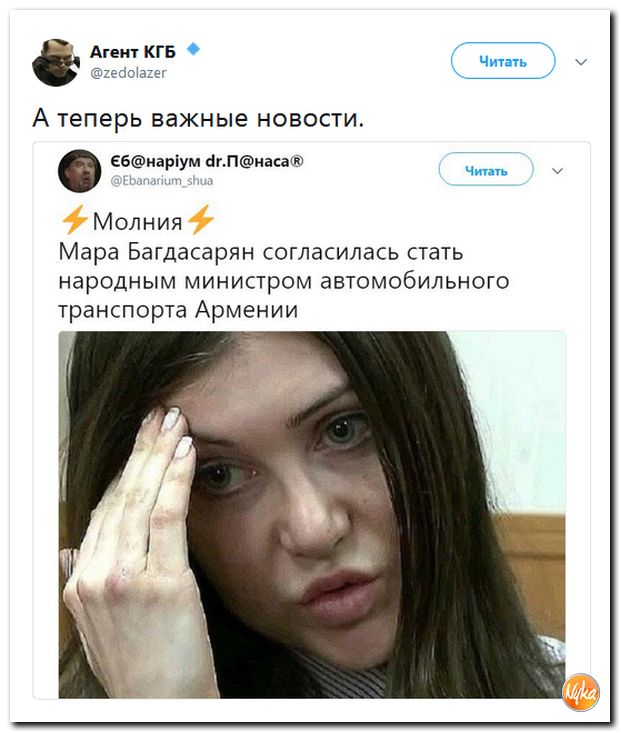Click the line 'транспорта Армении'
The image size is (621, 733).
click(178, 309)
